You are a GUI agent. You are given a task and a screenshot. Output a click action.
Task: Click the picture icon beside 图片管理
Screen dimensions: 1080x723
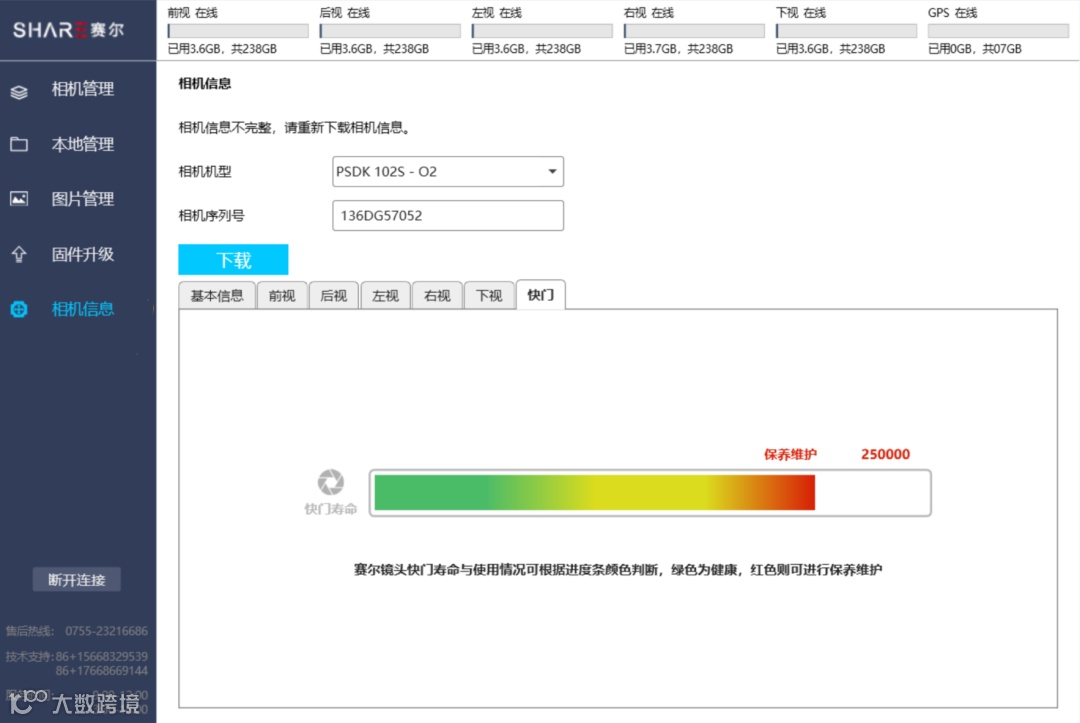click(x=19, y=199)
